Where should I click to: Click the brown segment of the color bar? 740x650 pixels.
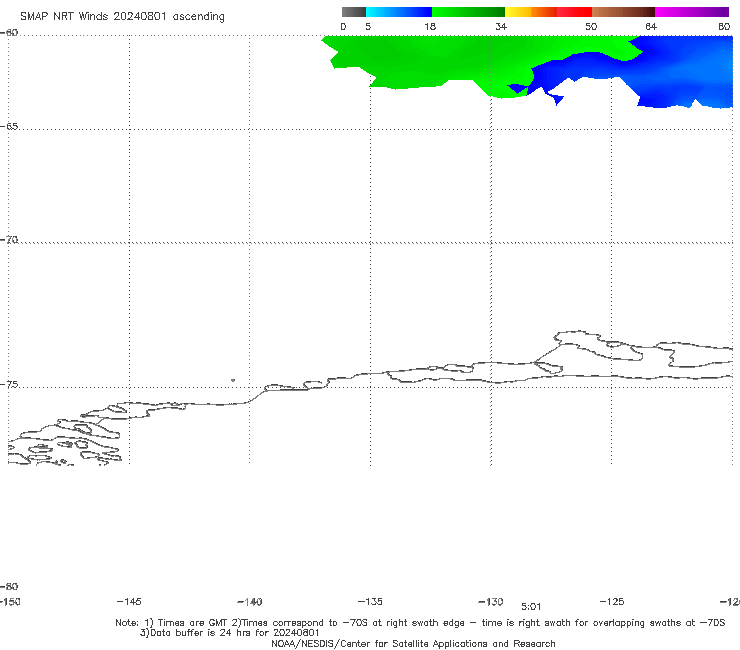tap(623, 12)
